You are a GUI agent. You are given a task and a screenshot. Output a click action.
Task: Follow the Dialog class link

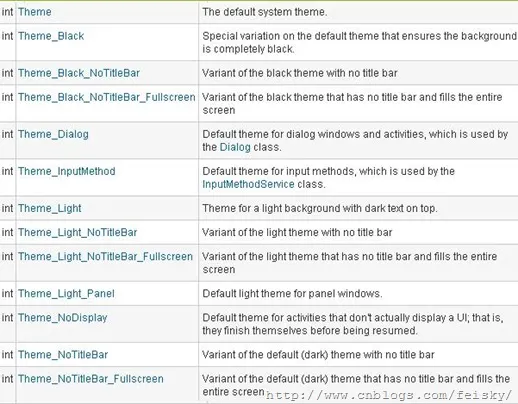click(235, 147)
